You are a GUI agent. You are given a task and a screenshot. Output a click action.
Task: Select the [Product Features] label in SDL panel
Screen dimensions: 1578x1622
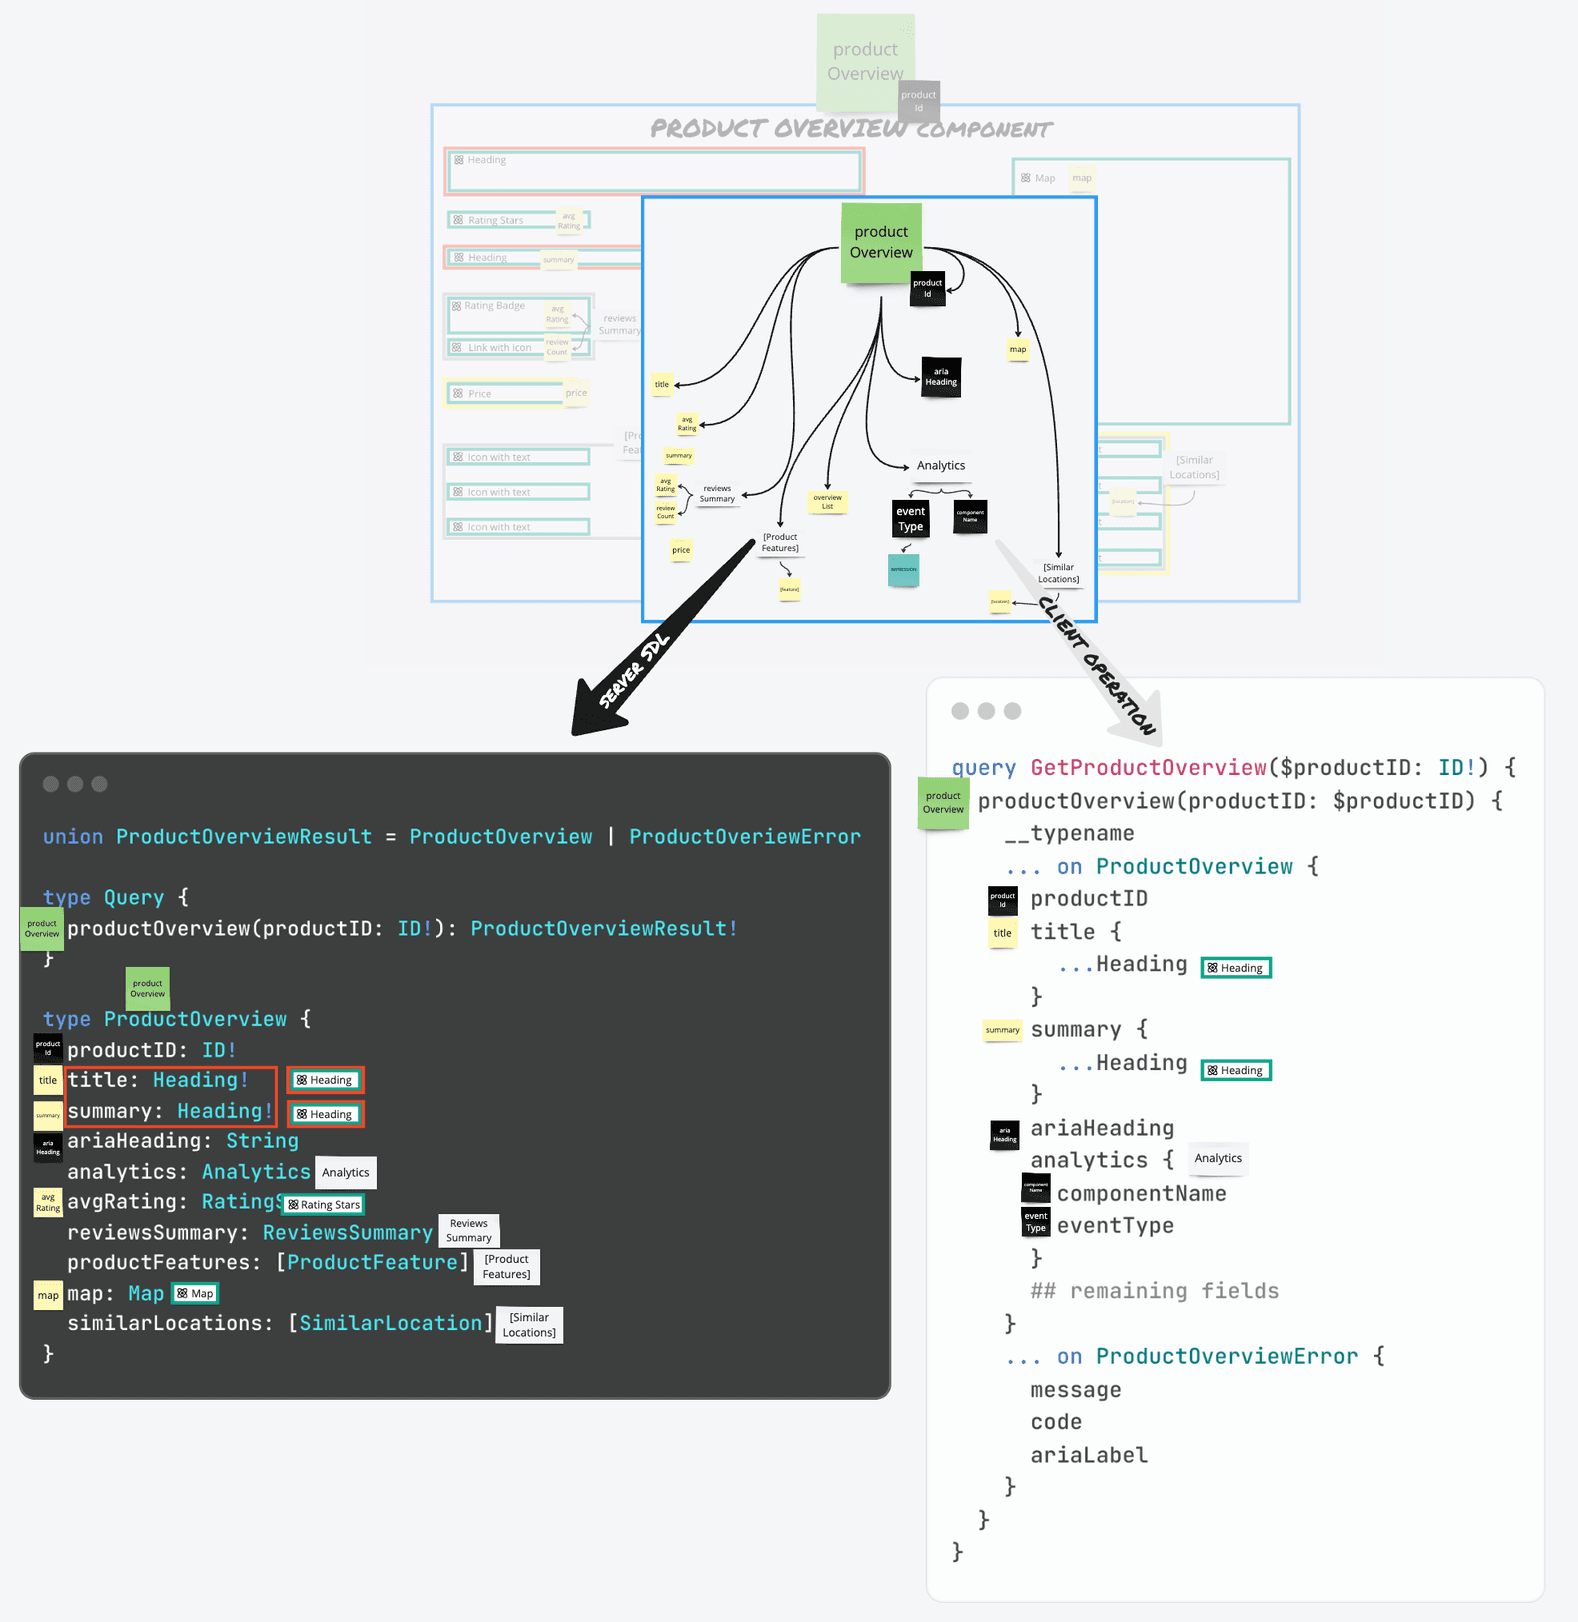(507, 1267)
